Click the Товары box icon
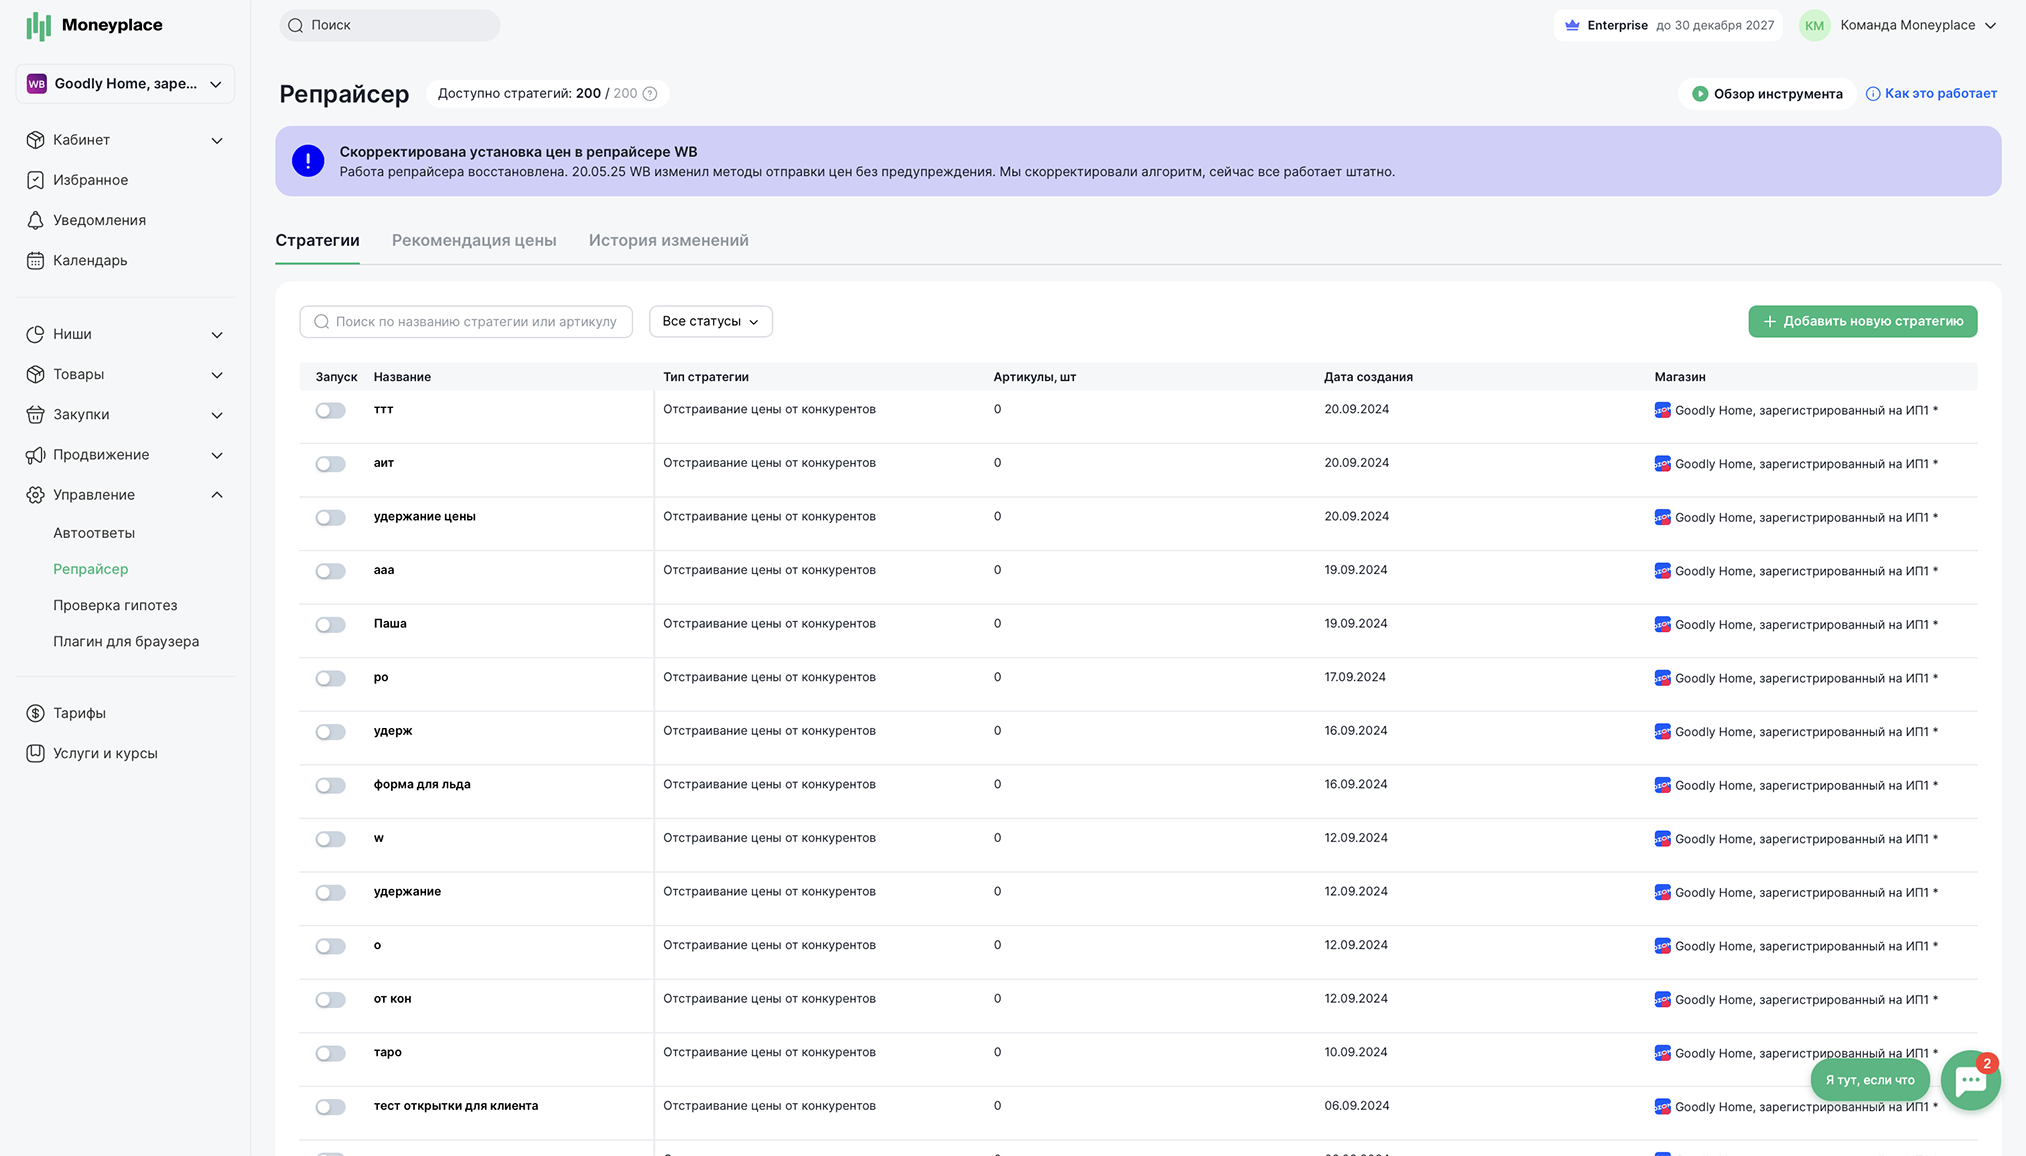Screen dimensions: 2026x1156 (35, 374)
